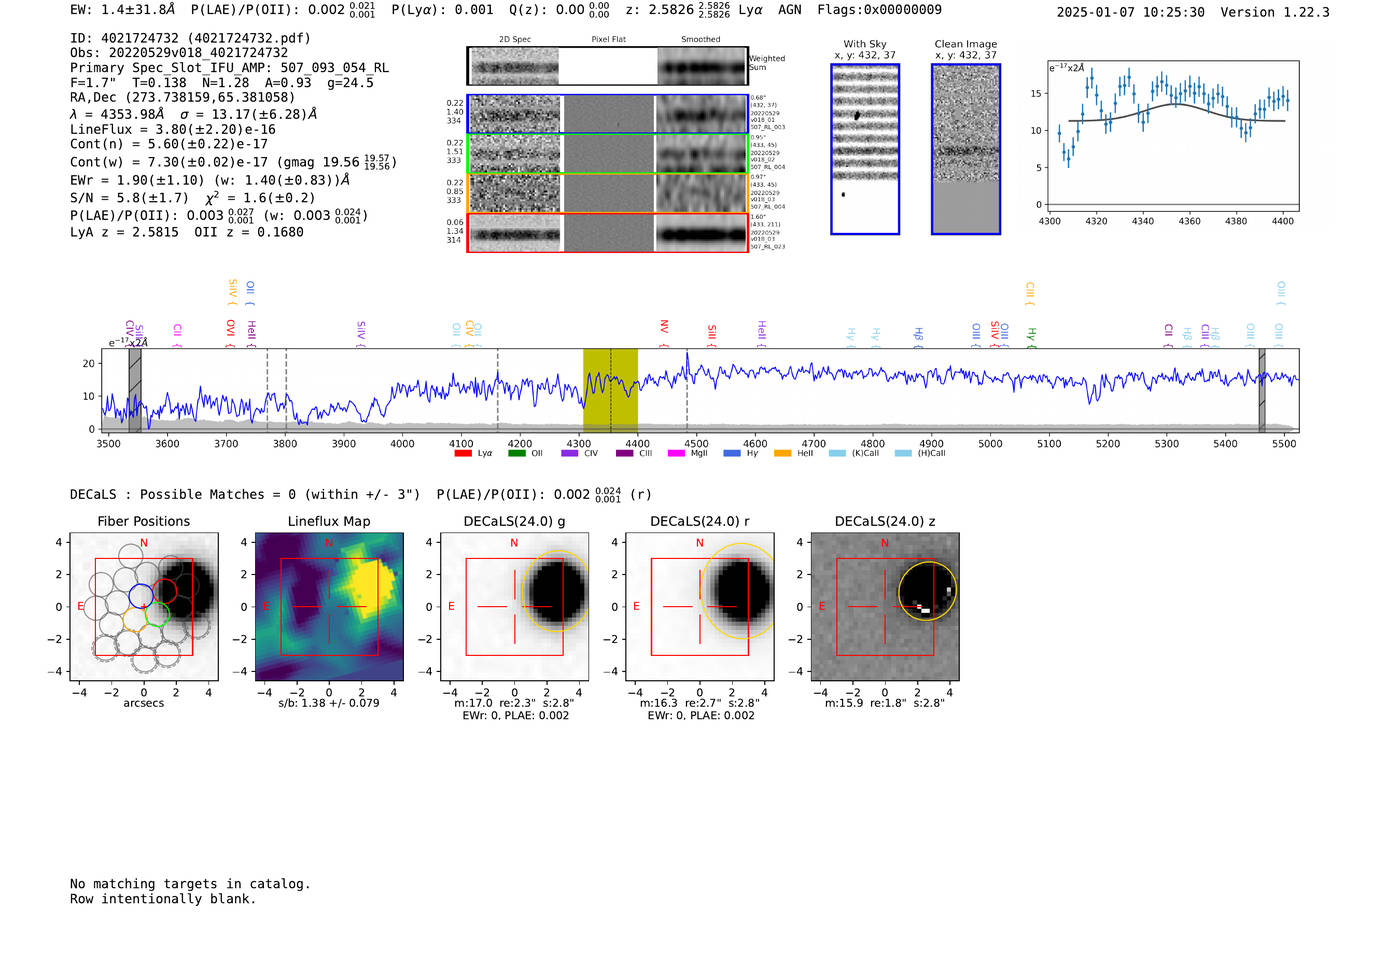Screen dimensions: 1400x953
Task: Open the DECaLS(24.0) z cutout
Action: coord(885,607)
